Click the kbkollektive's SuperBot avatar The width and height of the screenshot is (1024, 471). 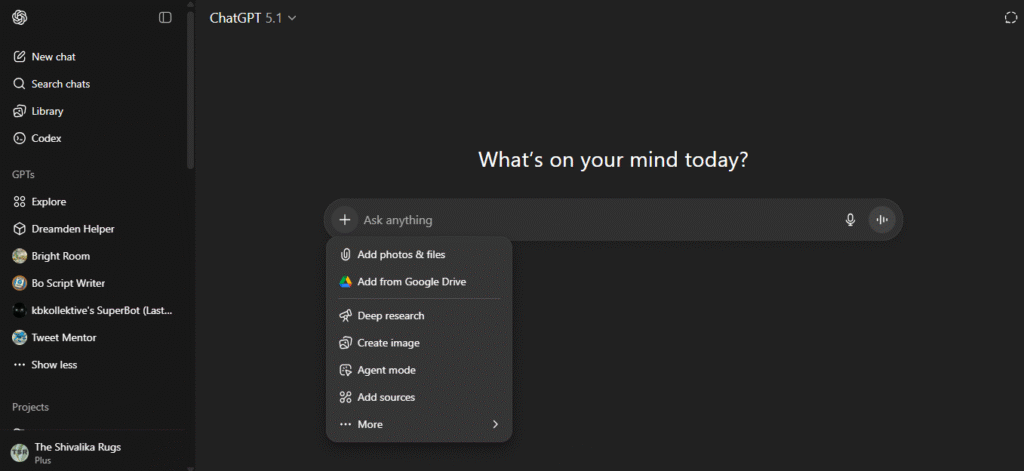20,310
